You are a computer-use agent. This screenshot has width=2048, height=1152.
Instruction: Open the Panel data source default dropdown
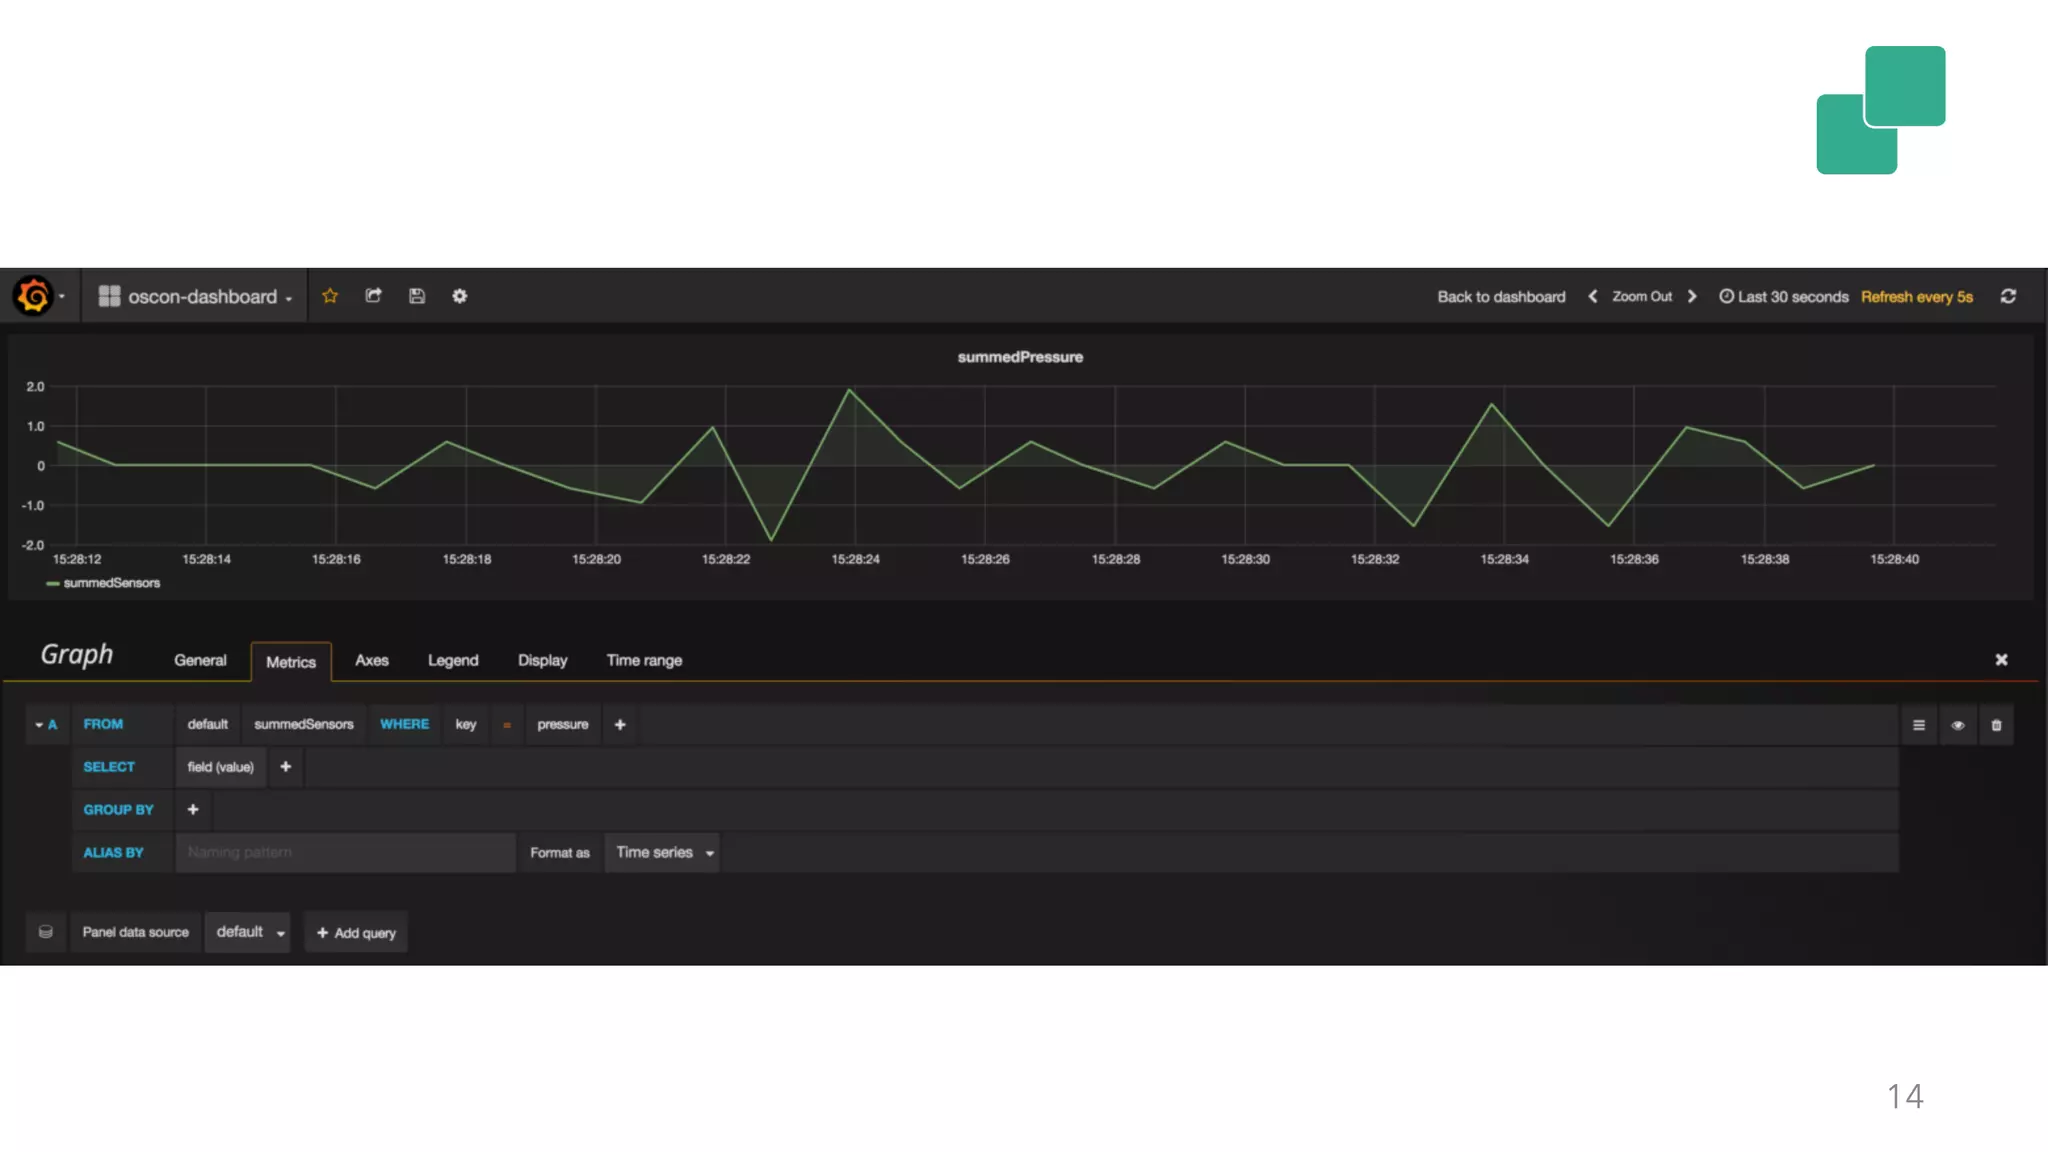click(248, 932)
